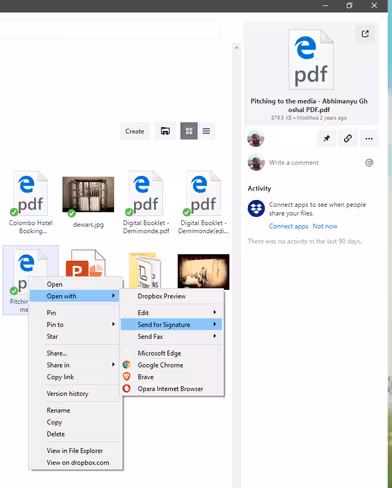Expand the Share in submenu
Viewport: 392px width, 488px height.
75,365
